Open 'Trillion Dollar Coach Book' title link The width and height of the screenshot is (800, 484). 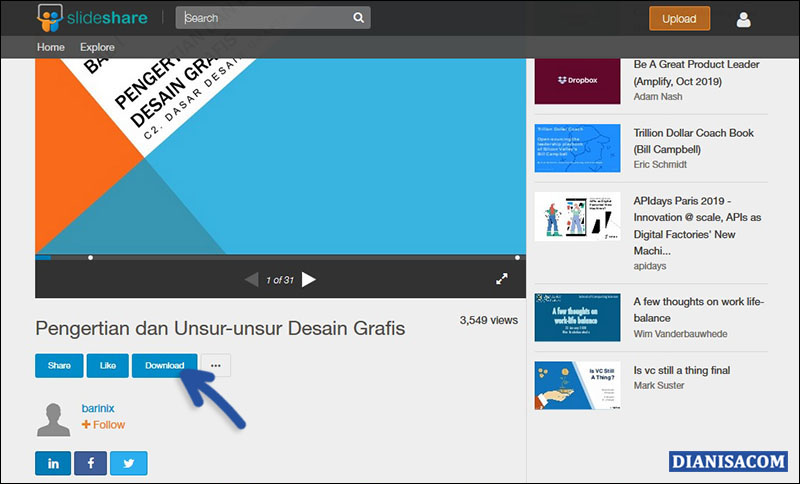pyautogui.click(x=693, y=141)
